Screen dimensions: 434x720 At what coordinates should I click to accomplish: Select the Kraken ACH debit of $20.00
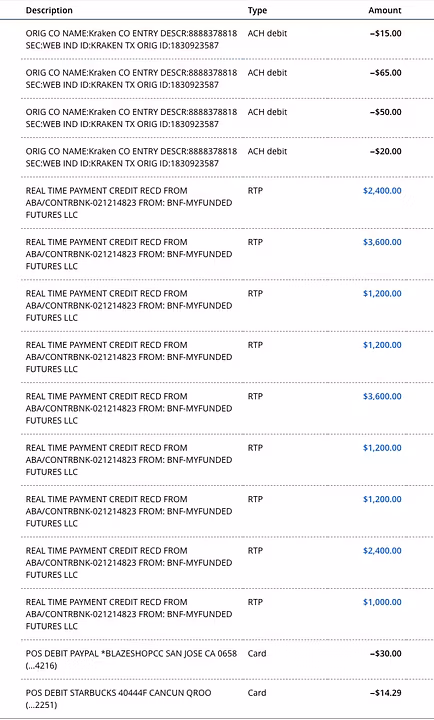pyautogui.click(x=217, y=157)
